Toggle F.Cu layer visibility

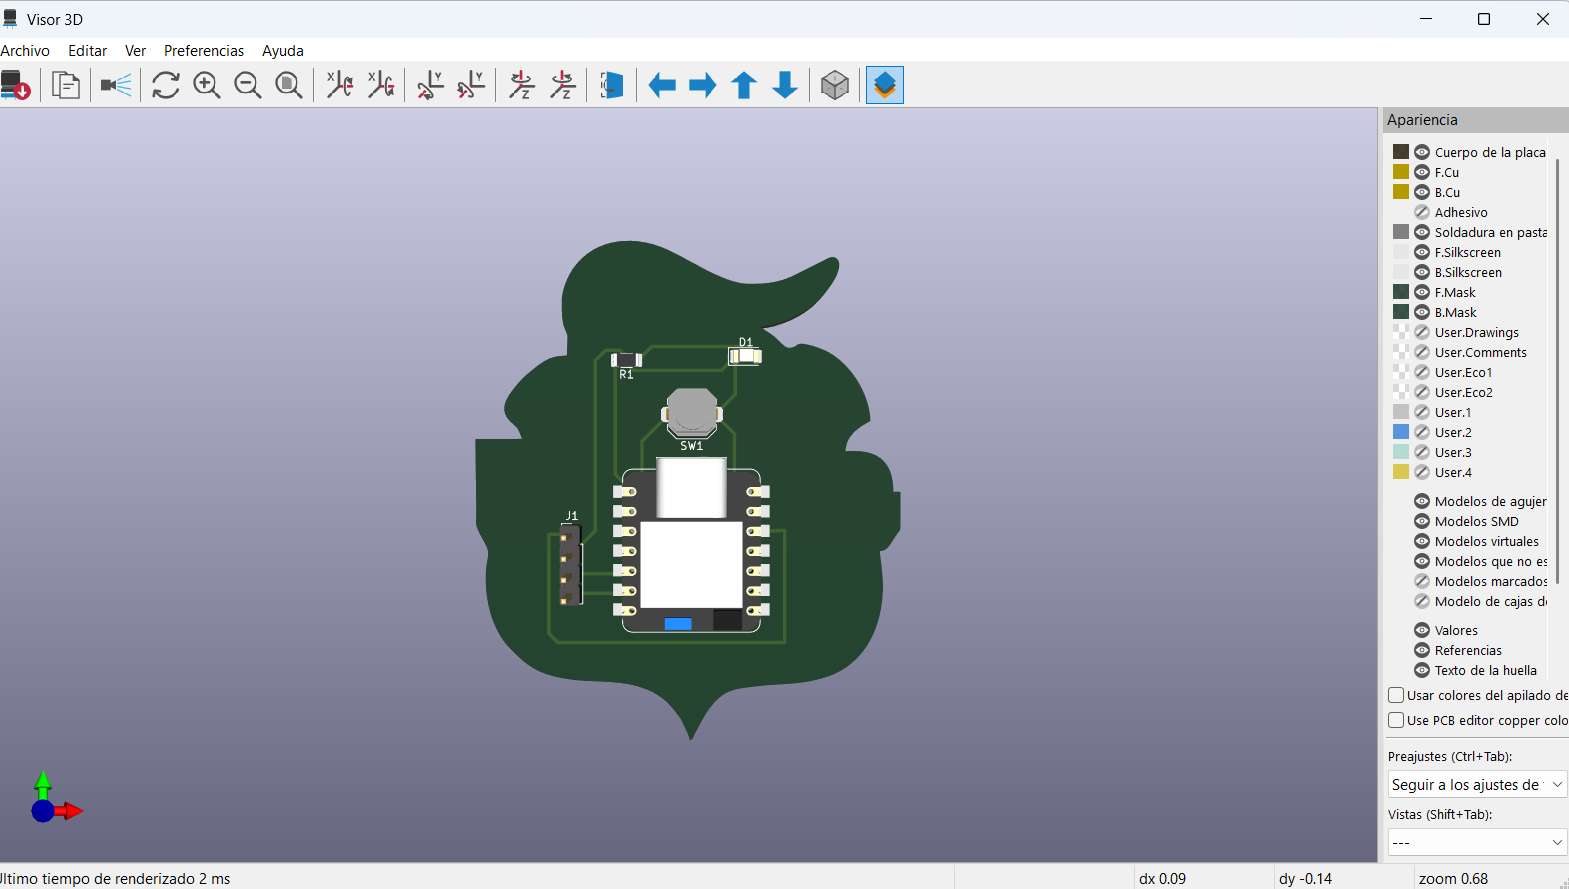pos(1422,172)
